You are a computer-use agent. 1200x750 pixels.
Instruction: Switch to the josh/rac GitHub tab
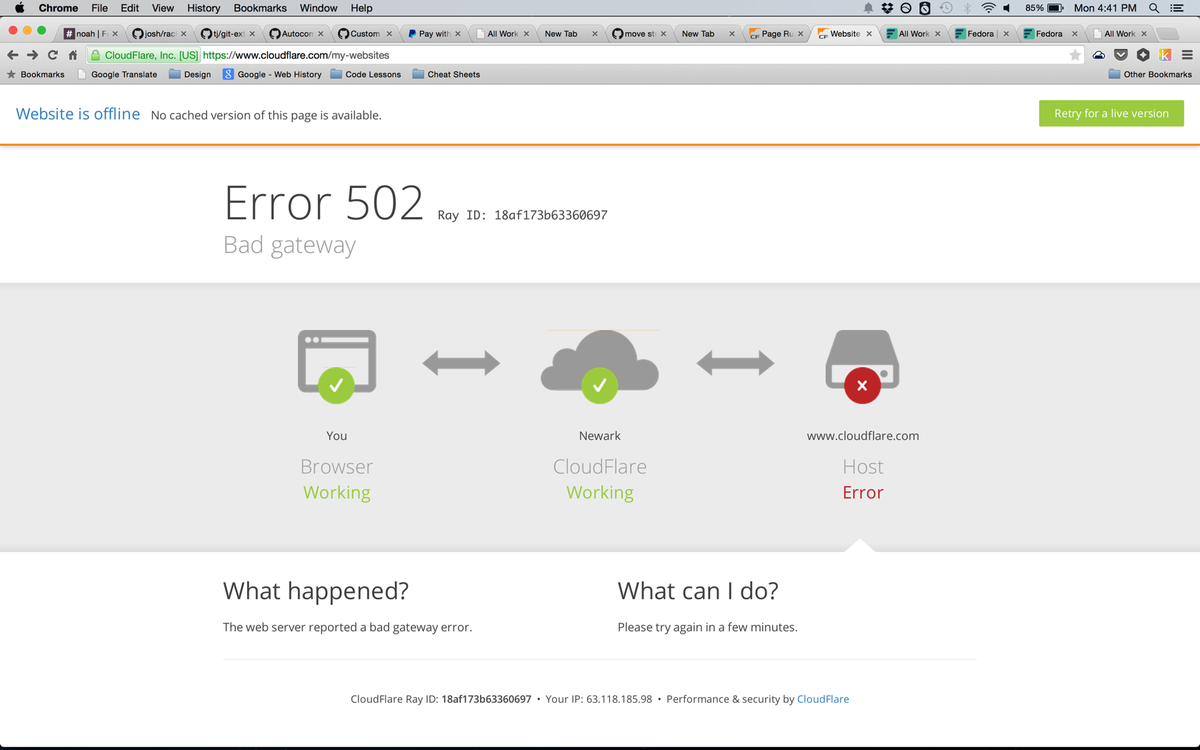tap(159, 34)
